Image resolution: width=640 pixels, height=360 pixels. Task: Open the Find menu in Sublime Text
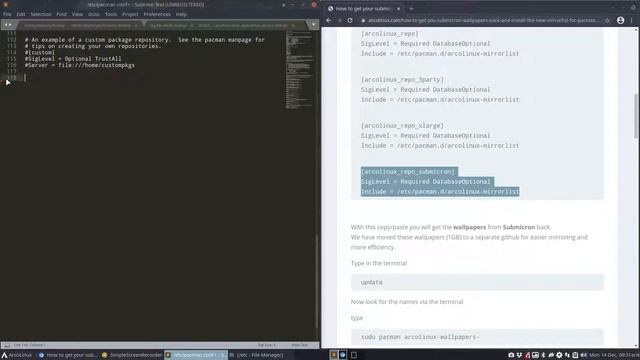pos(62,14)
